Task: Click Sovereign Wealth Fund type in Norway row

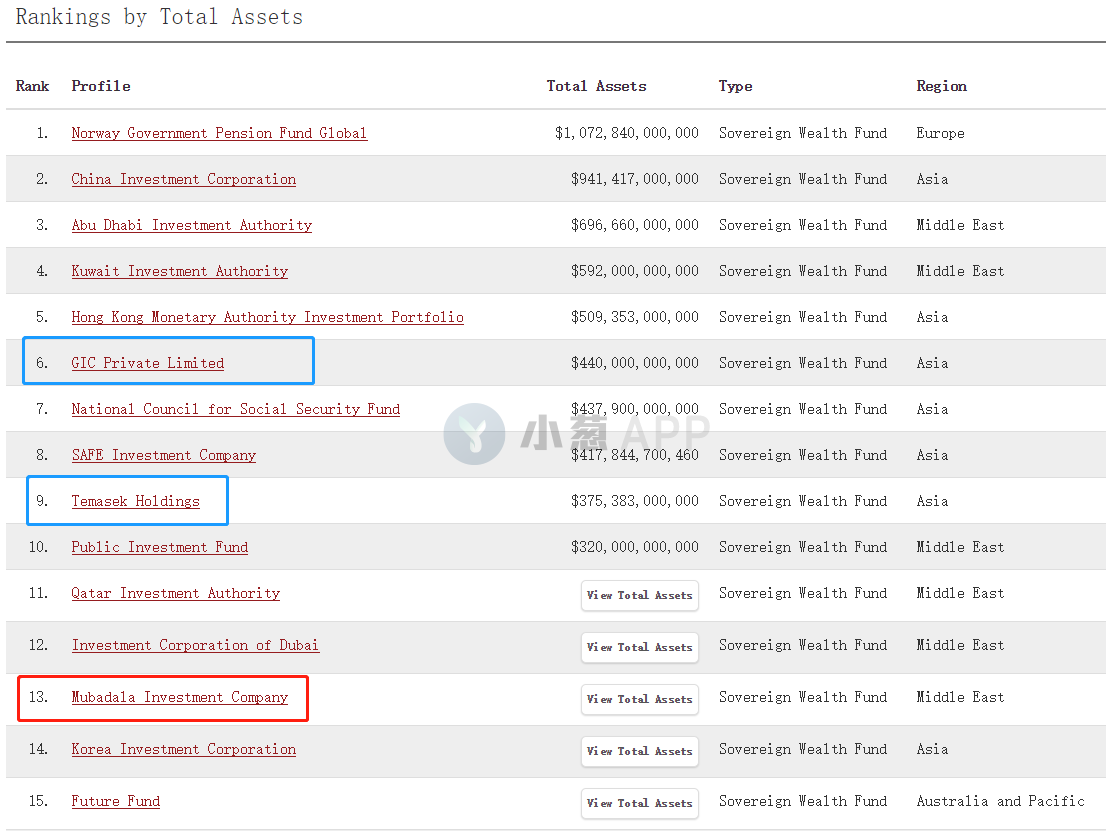Action: click(x=803, y=133)
